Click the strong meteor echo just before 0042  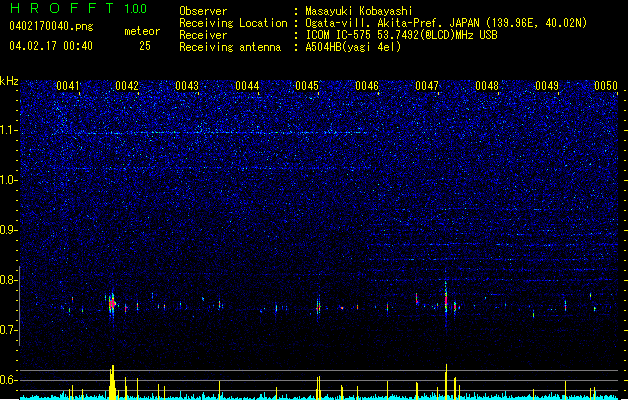coord(112,304)
